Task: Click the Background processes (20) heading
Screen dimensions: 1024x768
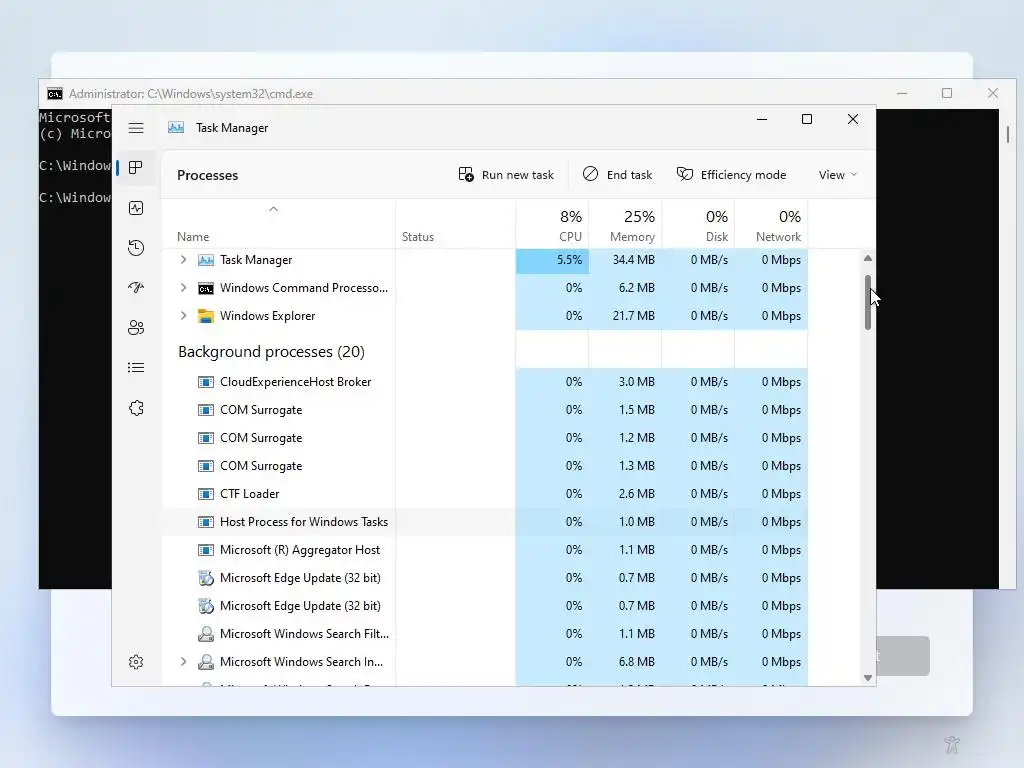Action: point(271,352)
